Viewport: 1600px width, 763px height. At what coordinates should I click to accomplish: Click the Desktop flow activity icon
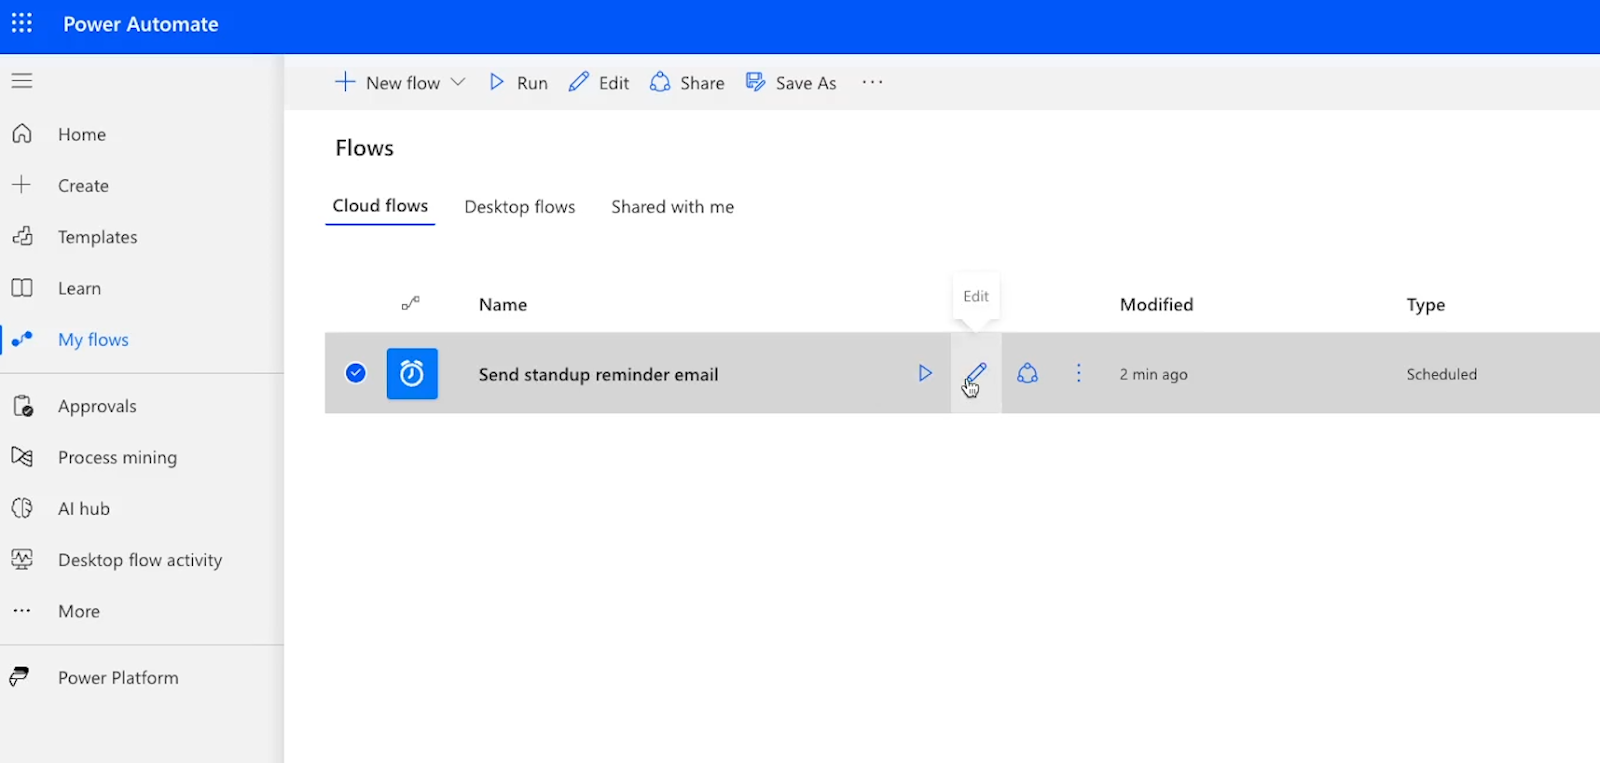click(22, 559)
